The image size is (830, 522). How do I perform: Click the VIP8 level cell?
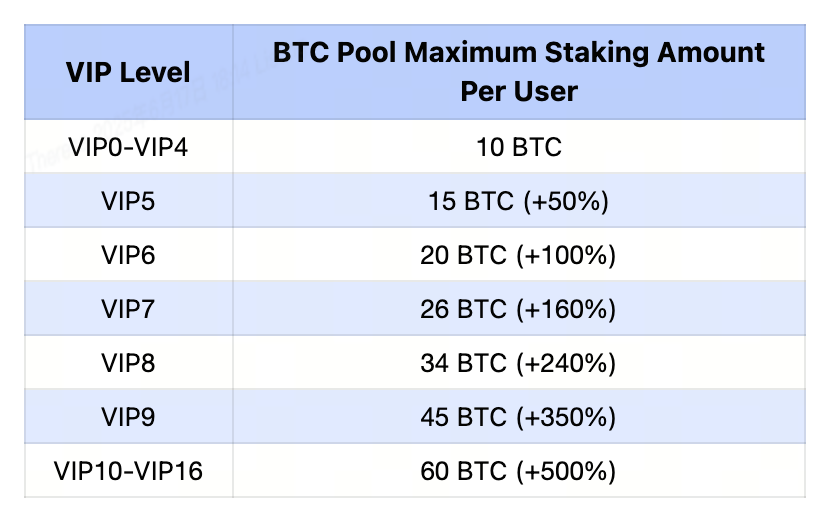[x=128, y=364]
